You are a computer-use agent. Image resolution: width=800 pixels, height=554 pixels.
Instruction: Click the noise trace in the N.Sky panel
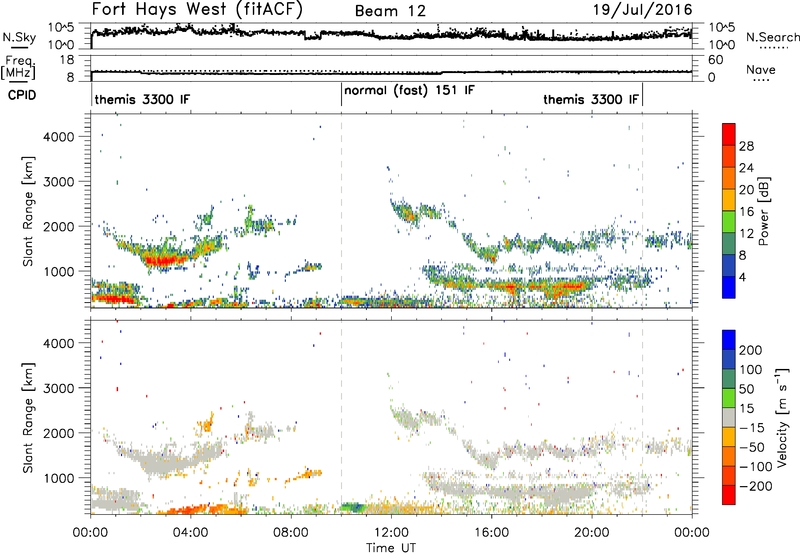click(391, 34)
